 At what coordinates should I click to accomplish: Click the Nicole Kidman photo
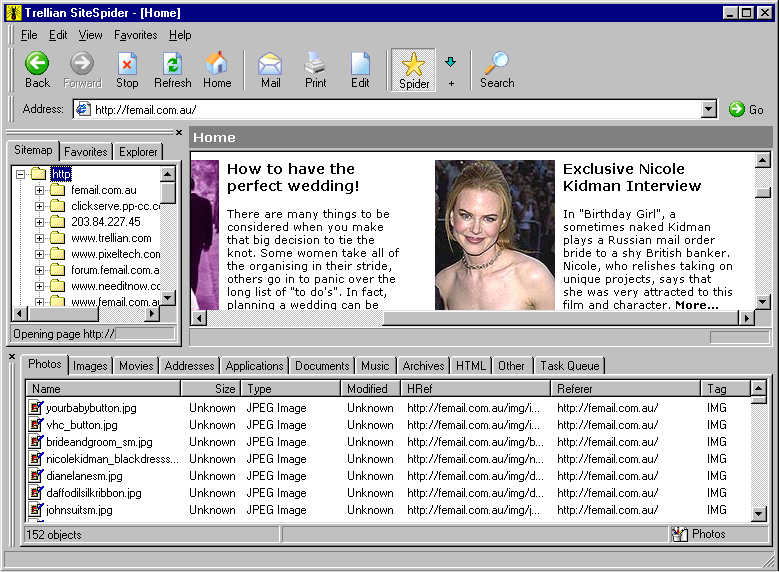[x=494, y=235]
